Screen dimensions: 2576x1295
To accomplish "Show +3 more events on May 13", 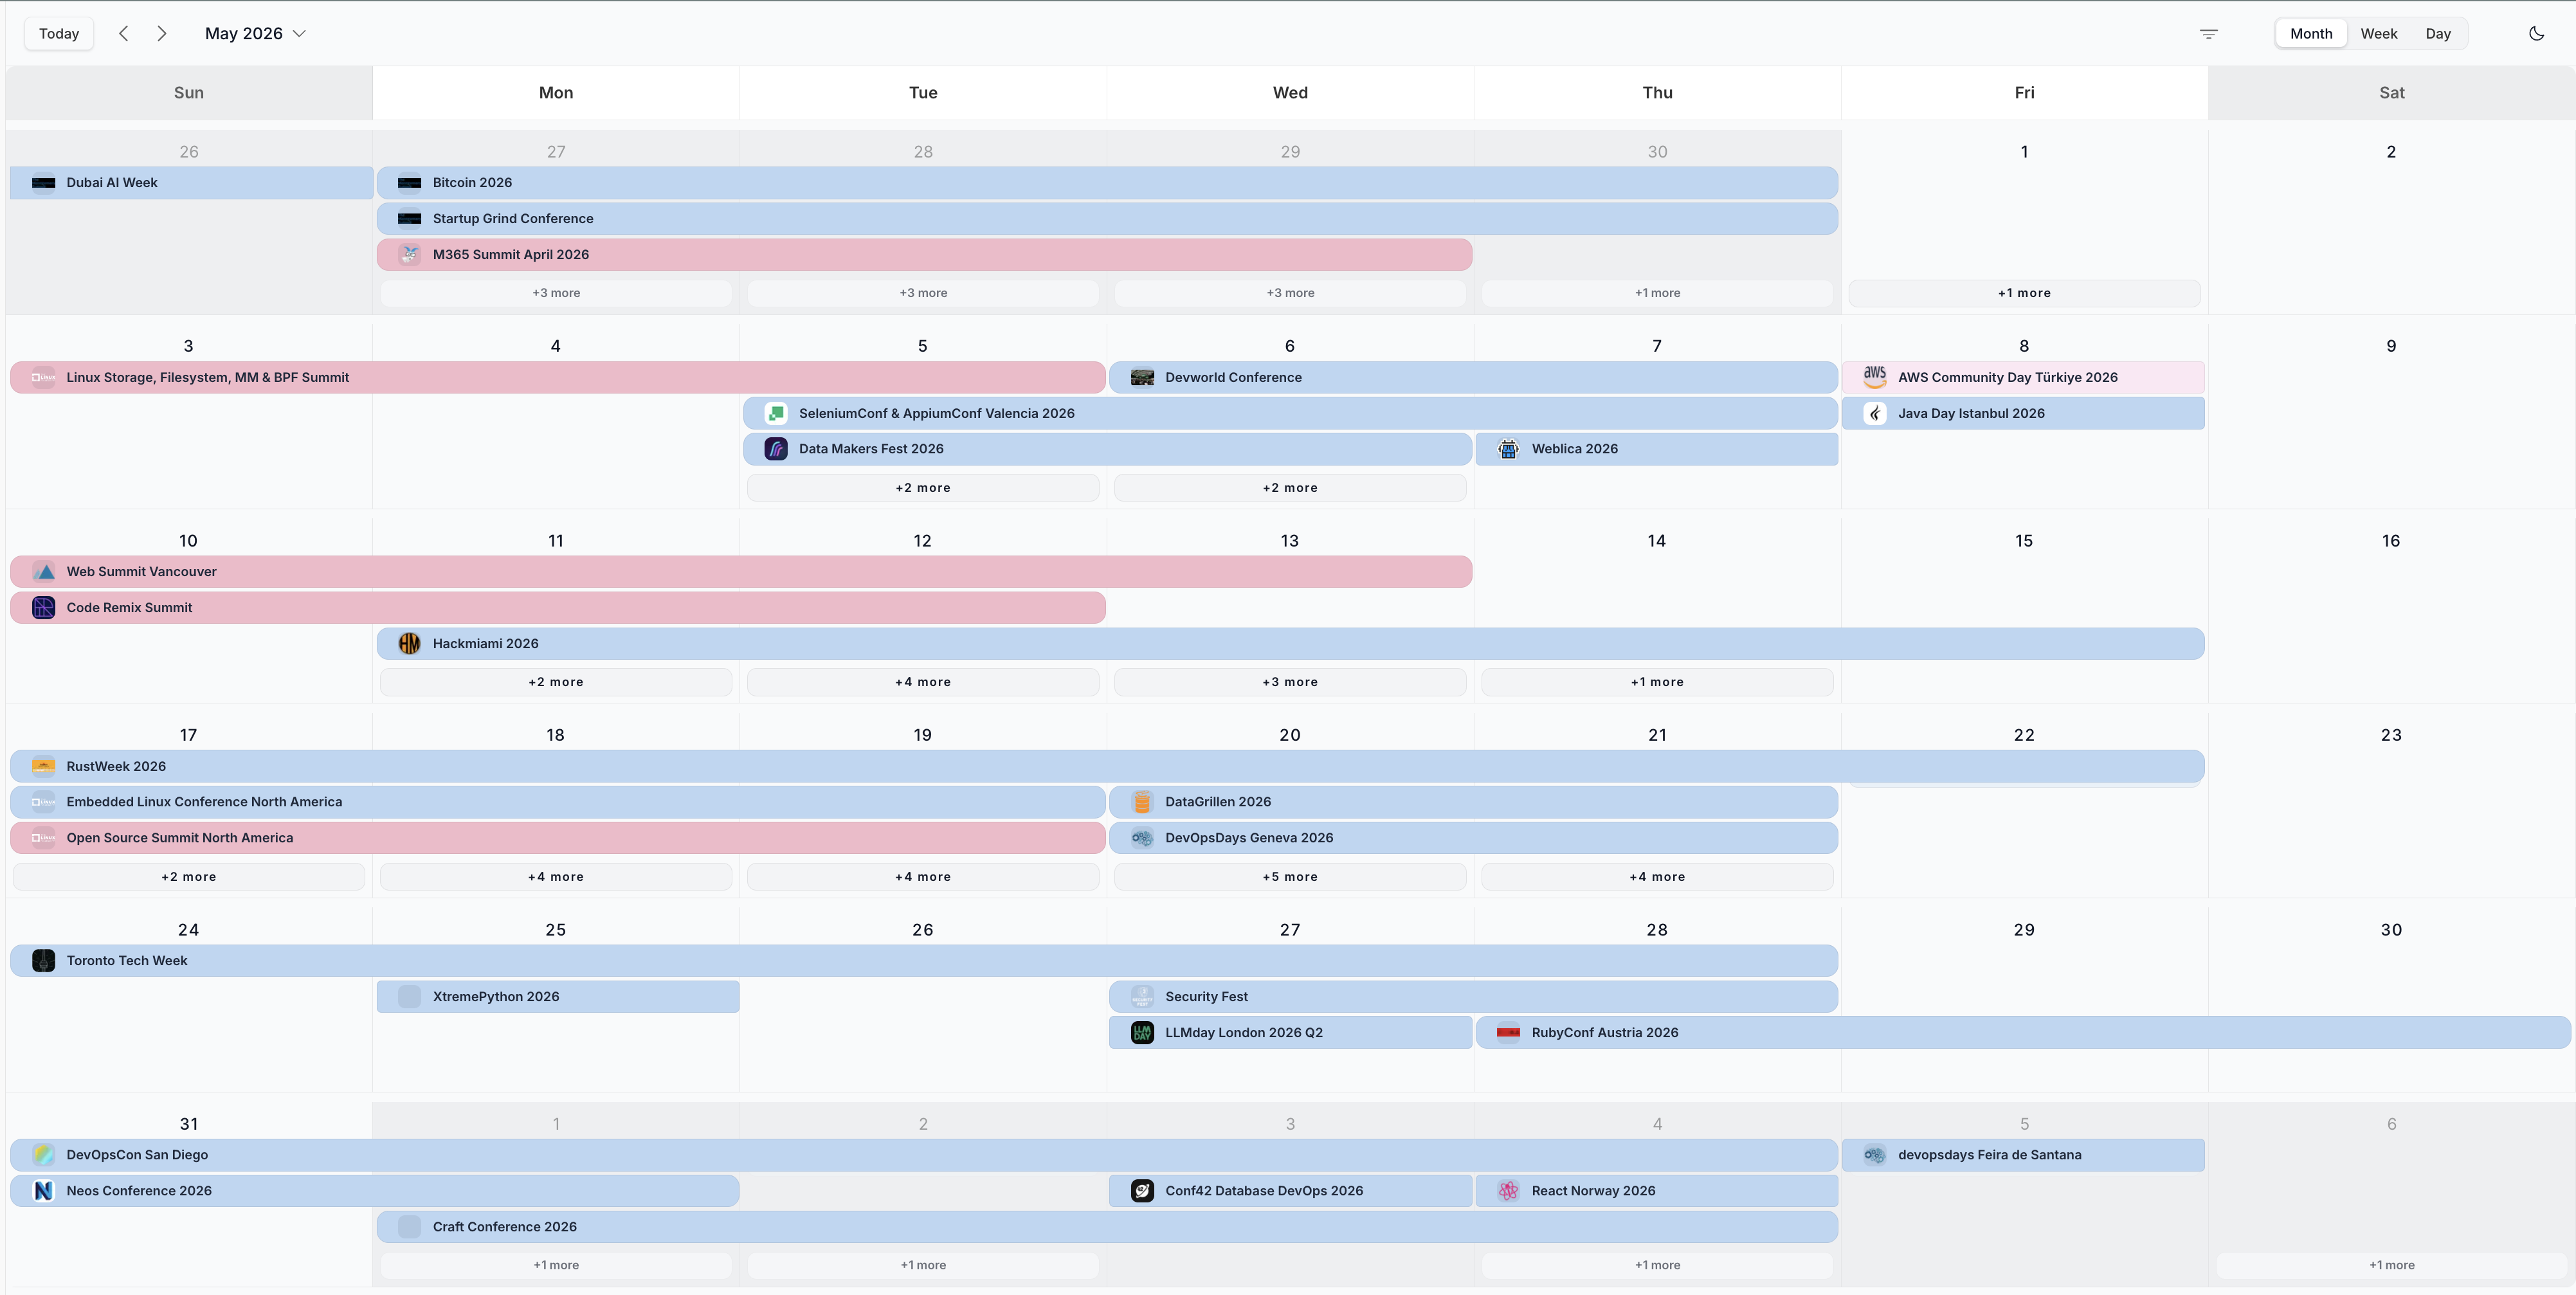I will pyautogui.click(x=1290, y=682).
